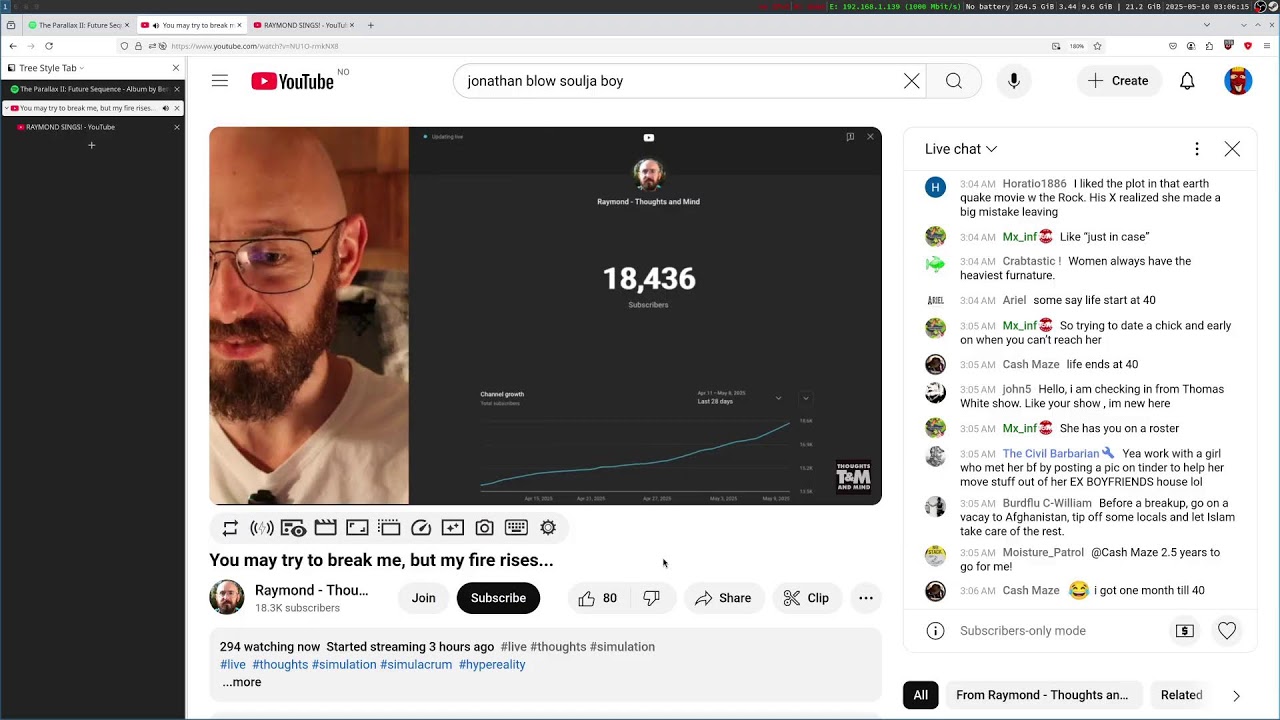1280x720 pixels.
Task: Open YouTube notifications bell
Action: coord(1187,81)
